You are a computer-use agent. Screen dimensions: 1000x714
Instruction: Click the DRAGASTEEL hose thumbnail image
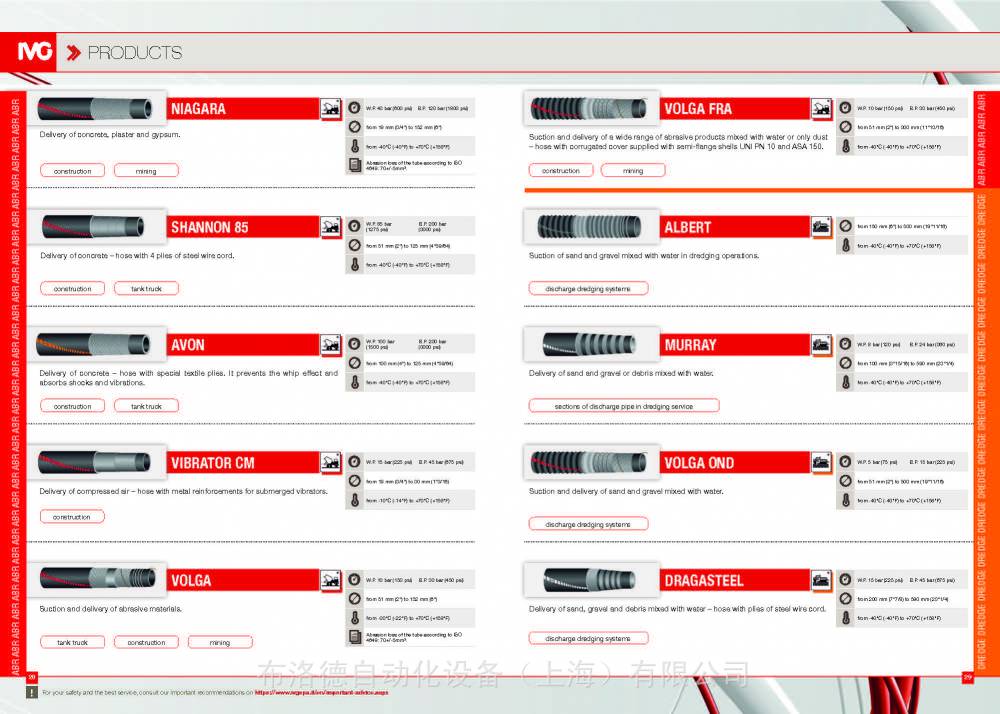[592, 579]
